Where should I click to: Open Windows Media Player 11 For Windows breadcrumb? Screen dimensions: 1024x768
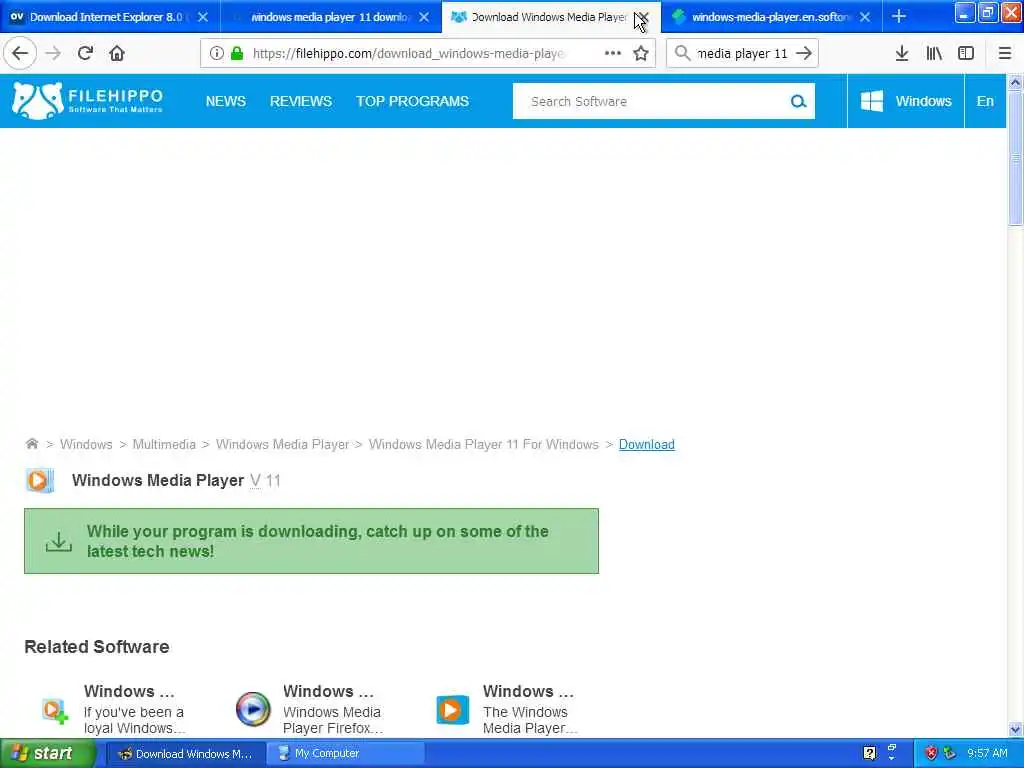(483, 444)
